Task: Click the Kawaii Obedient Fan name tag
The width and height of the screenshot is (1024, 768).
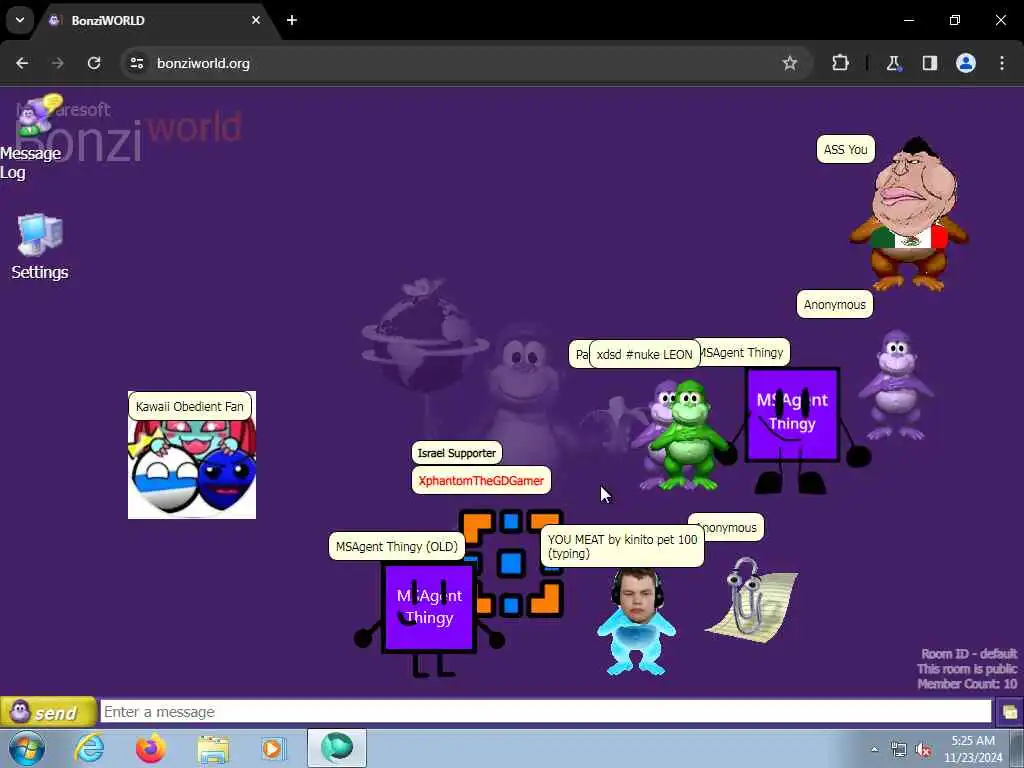Action: (189, 406)
